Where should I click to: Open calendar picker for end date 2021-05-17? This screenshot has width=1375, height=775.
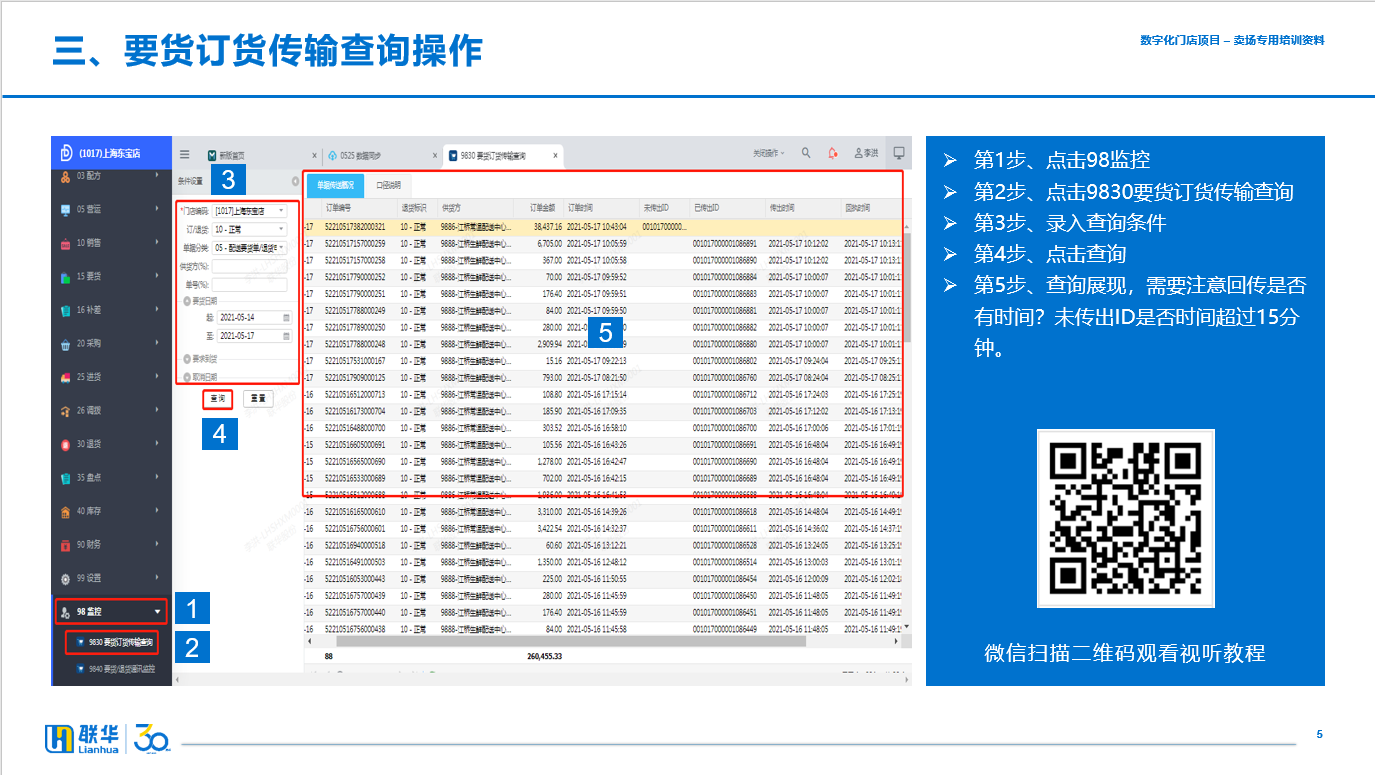point(285,336)
